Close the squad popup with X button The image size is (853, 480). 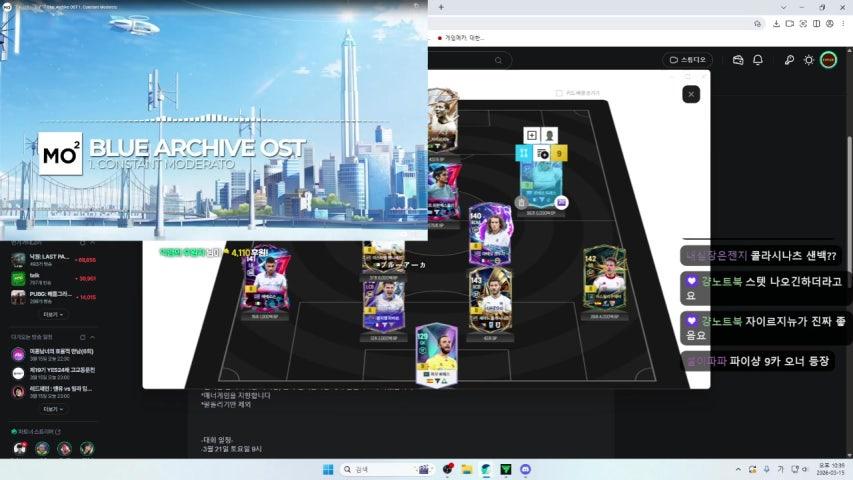click(691, 94)
